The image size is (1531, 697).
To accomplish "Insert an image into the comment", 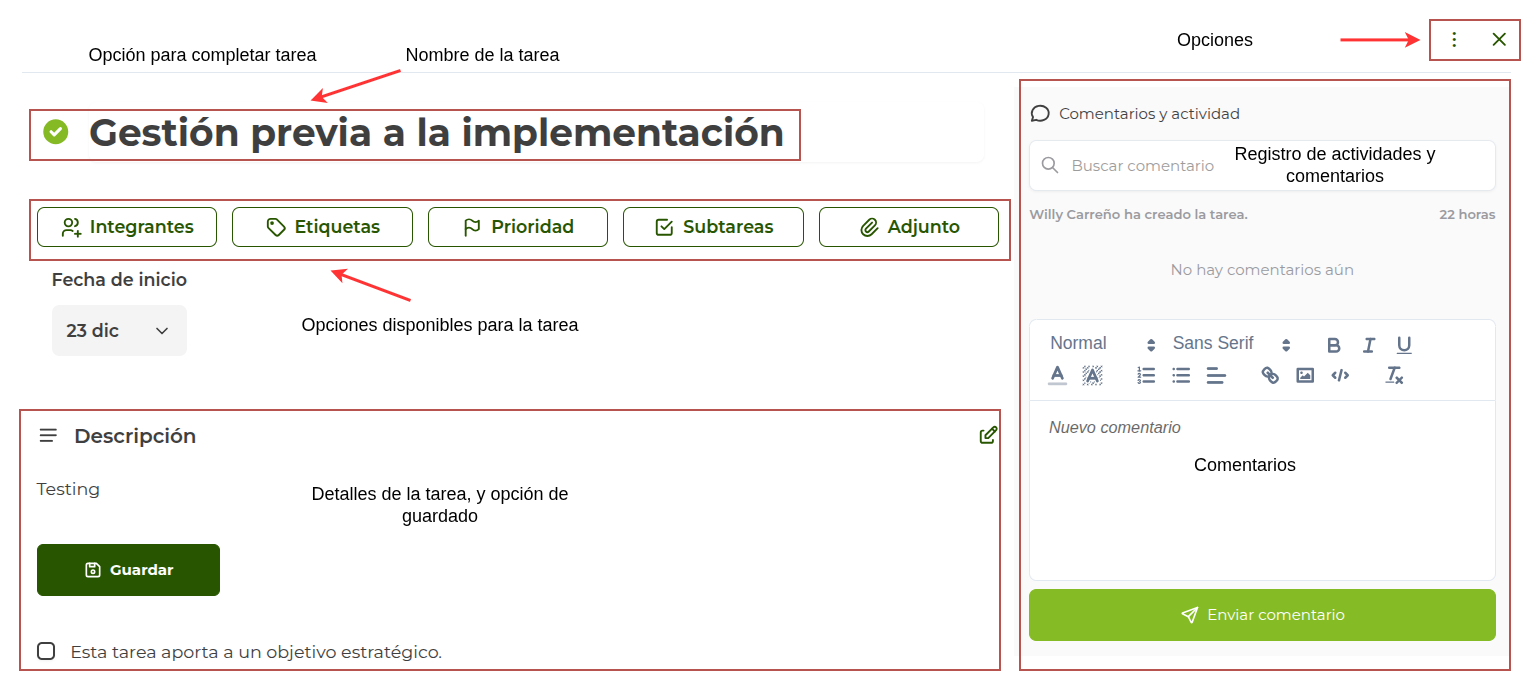I will 1304,374.
